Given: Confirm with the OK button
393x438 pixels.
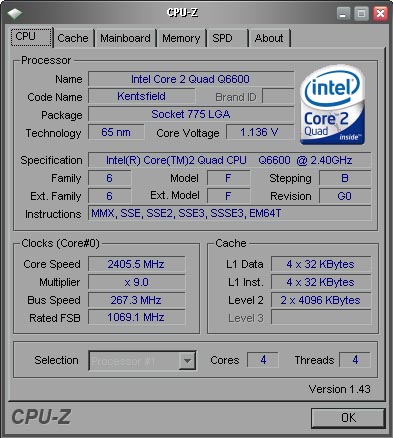Looking at the screenshot, I should coord(348,418).
